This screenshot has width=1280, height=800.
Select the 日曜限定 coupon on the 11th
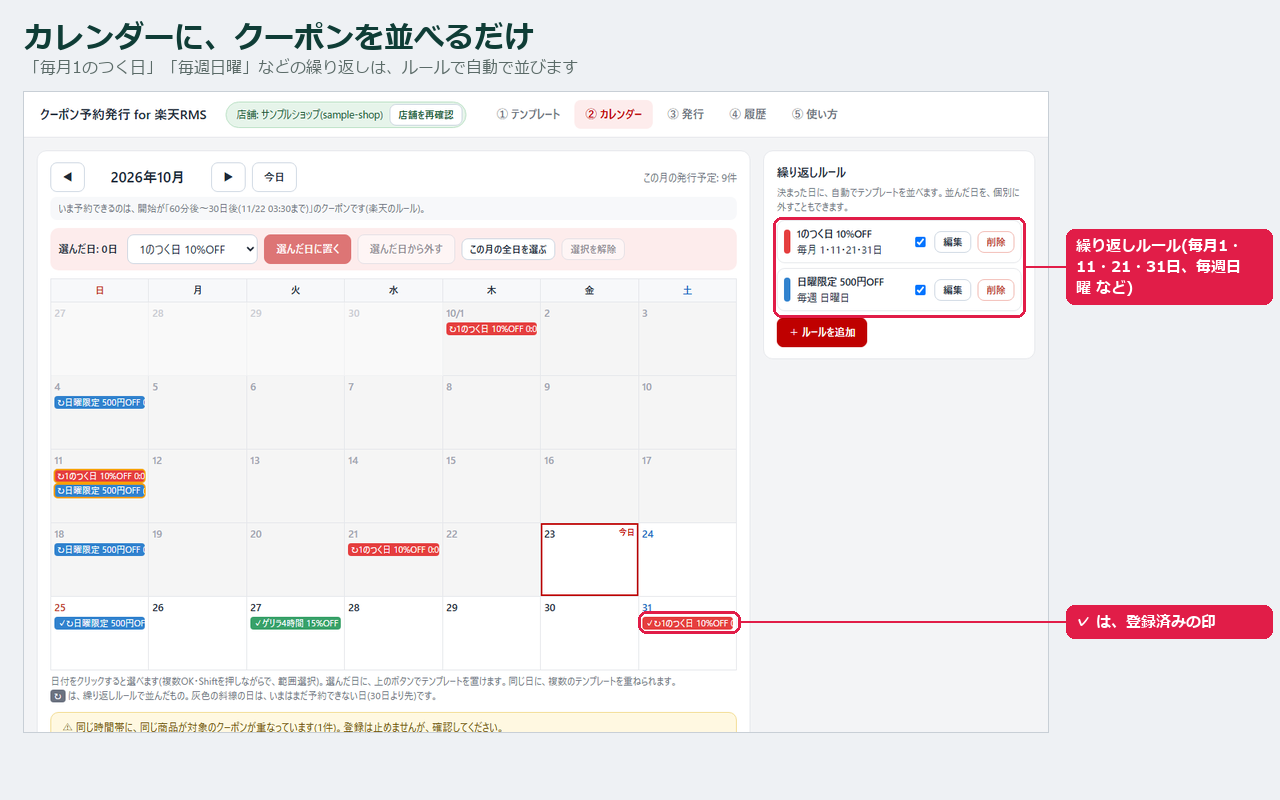point(99,491)
